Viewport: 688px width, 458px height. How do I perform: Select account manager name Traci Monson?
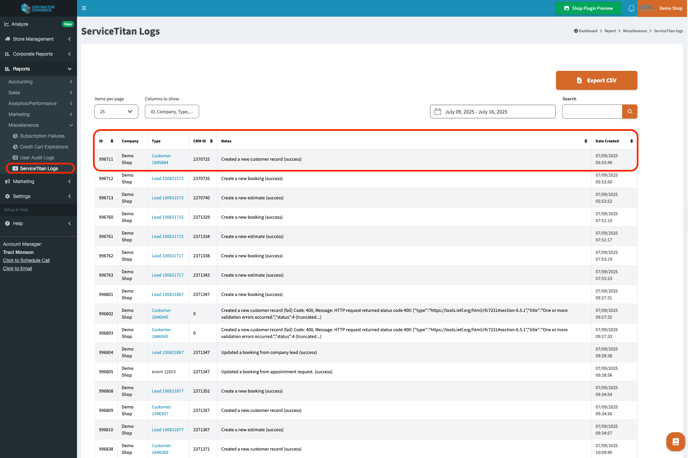18,252
